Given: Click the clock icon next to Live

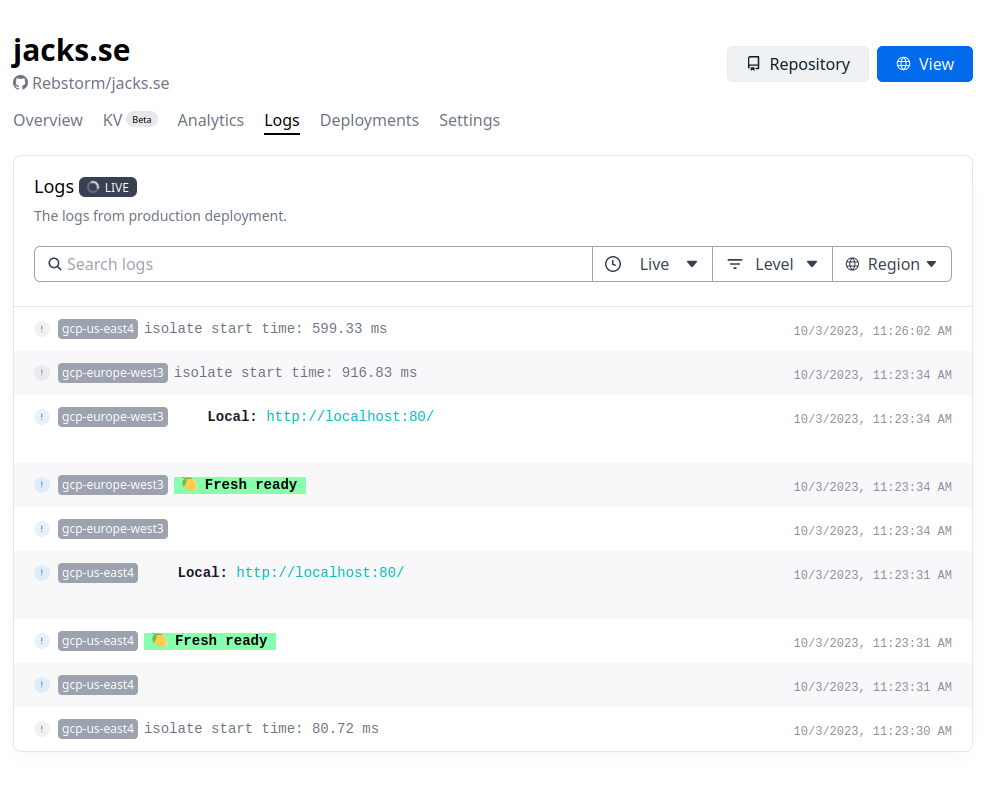Looking at the screenshot, I should tap(613, 264).
